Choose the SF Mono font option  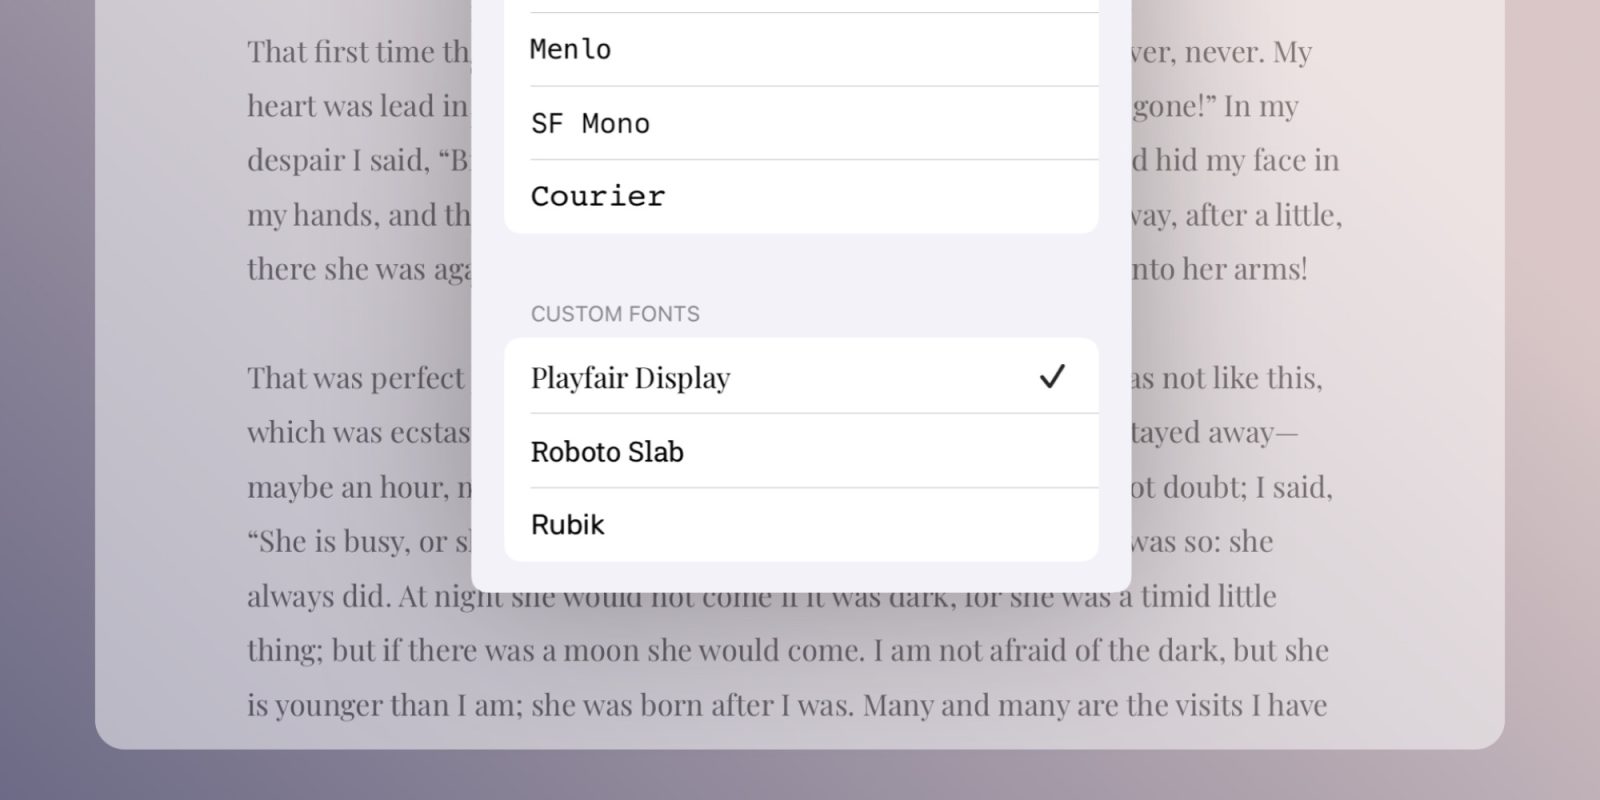[x=800, y=123]
